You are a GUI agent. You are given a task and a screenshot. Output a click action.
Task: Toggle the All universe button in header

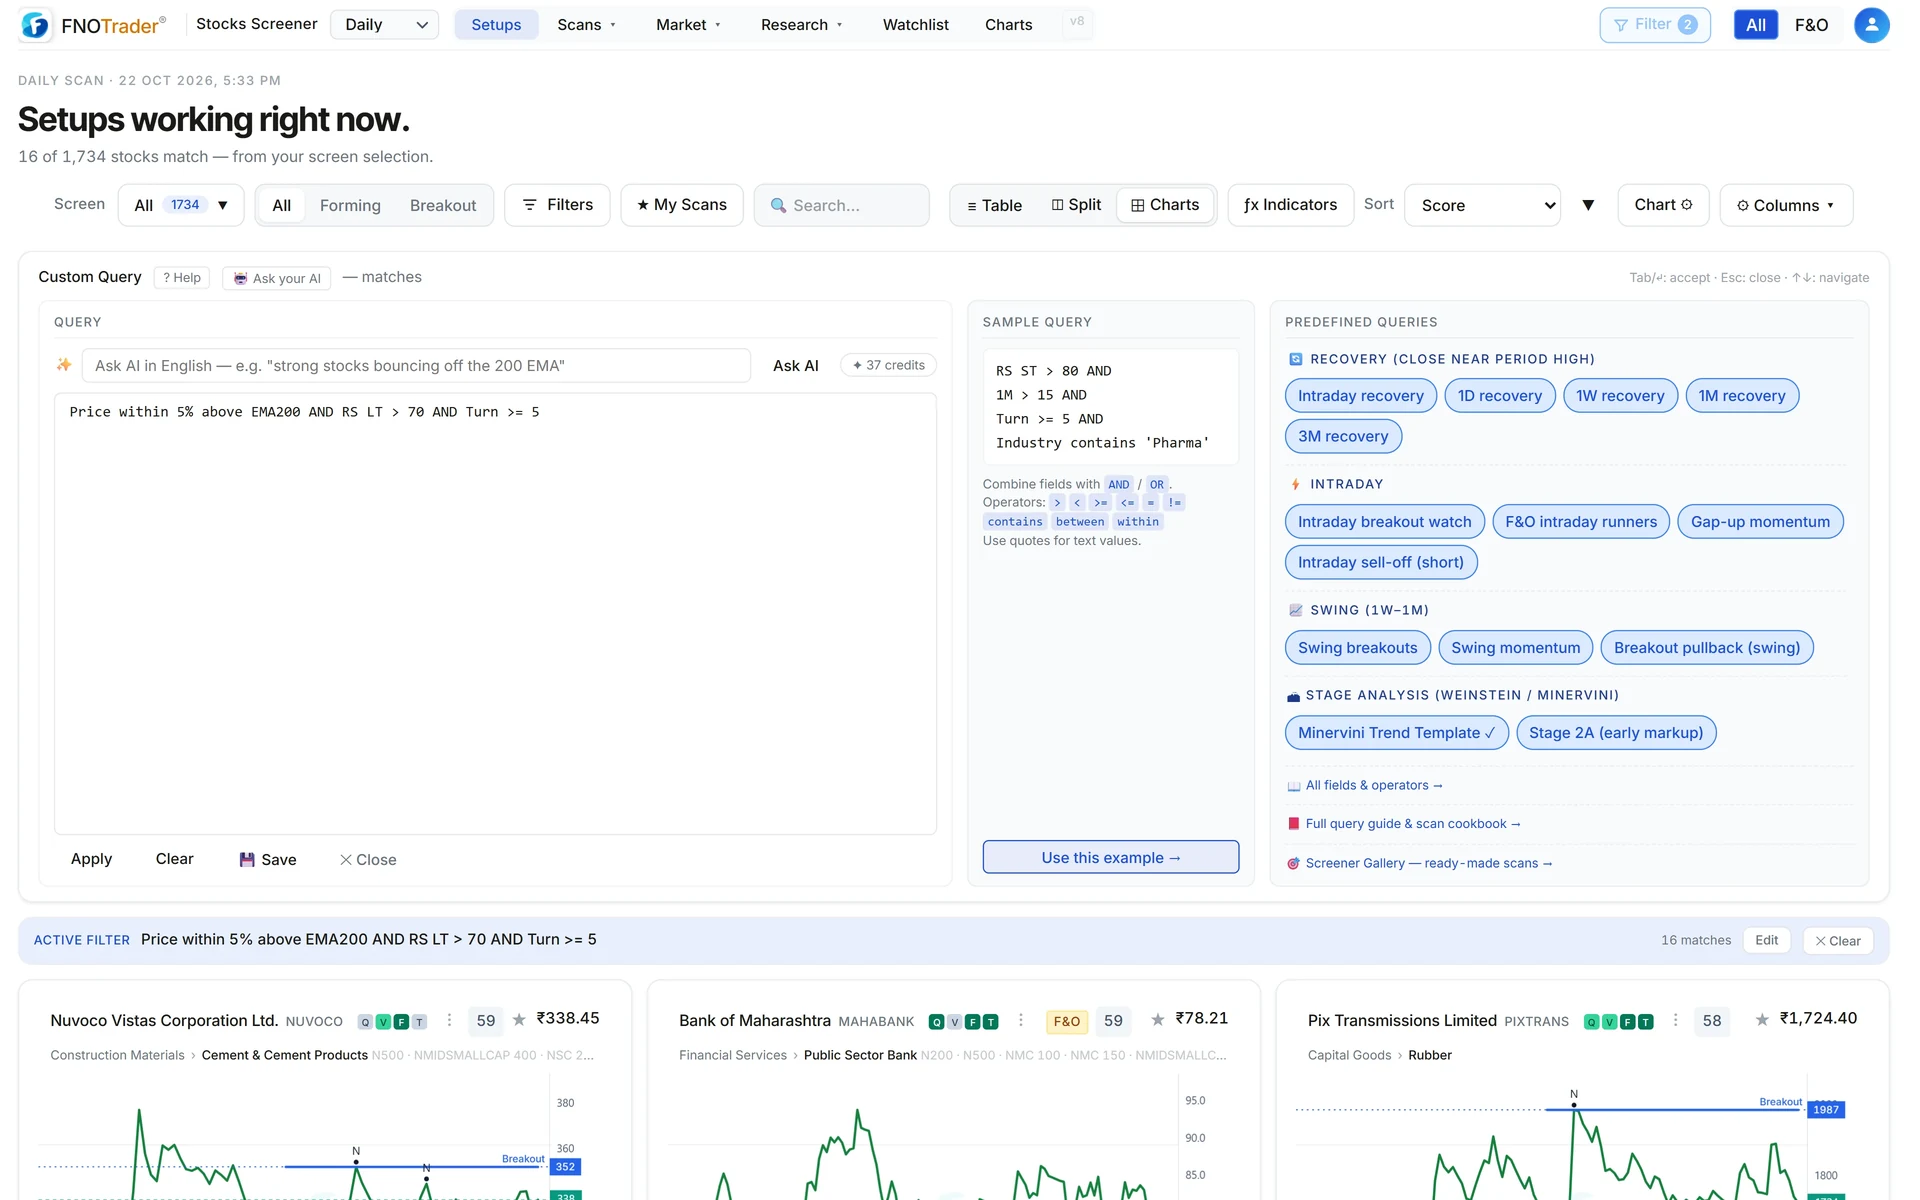coord(1755,25)
